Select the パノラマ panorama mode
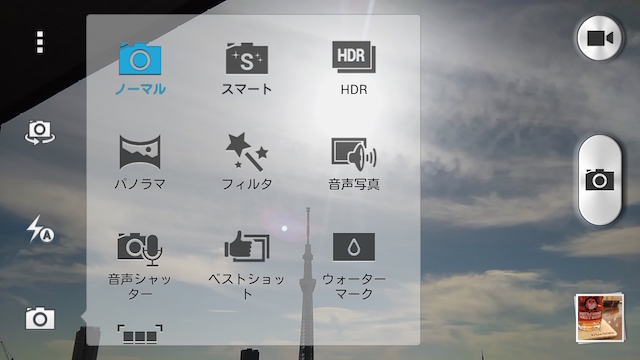The width and height of the screenshot is (640, 360). click(x=140, y=162)
